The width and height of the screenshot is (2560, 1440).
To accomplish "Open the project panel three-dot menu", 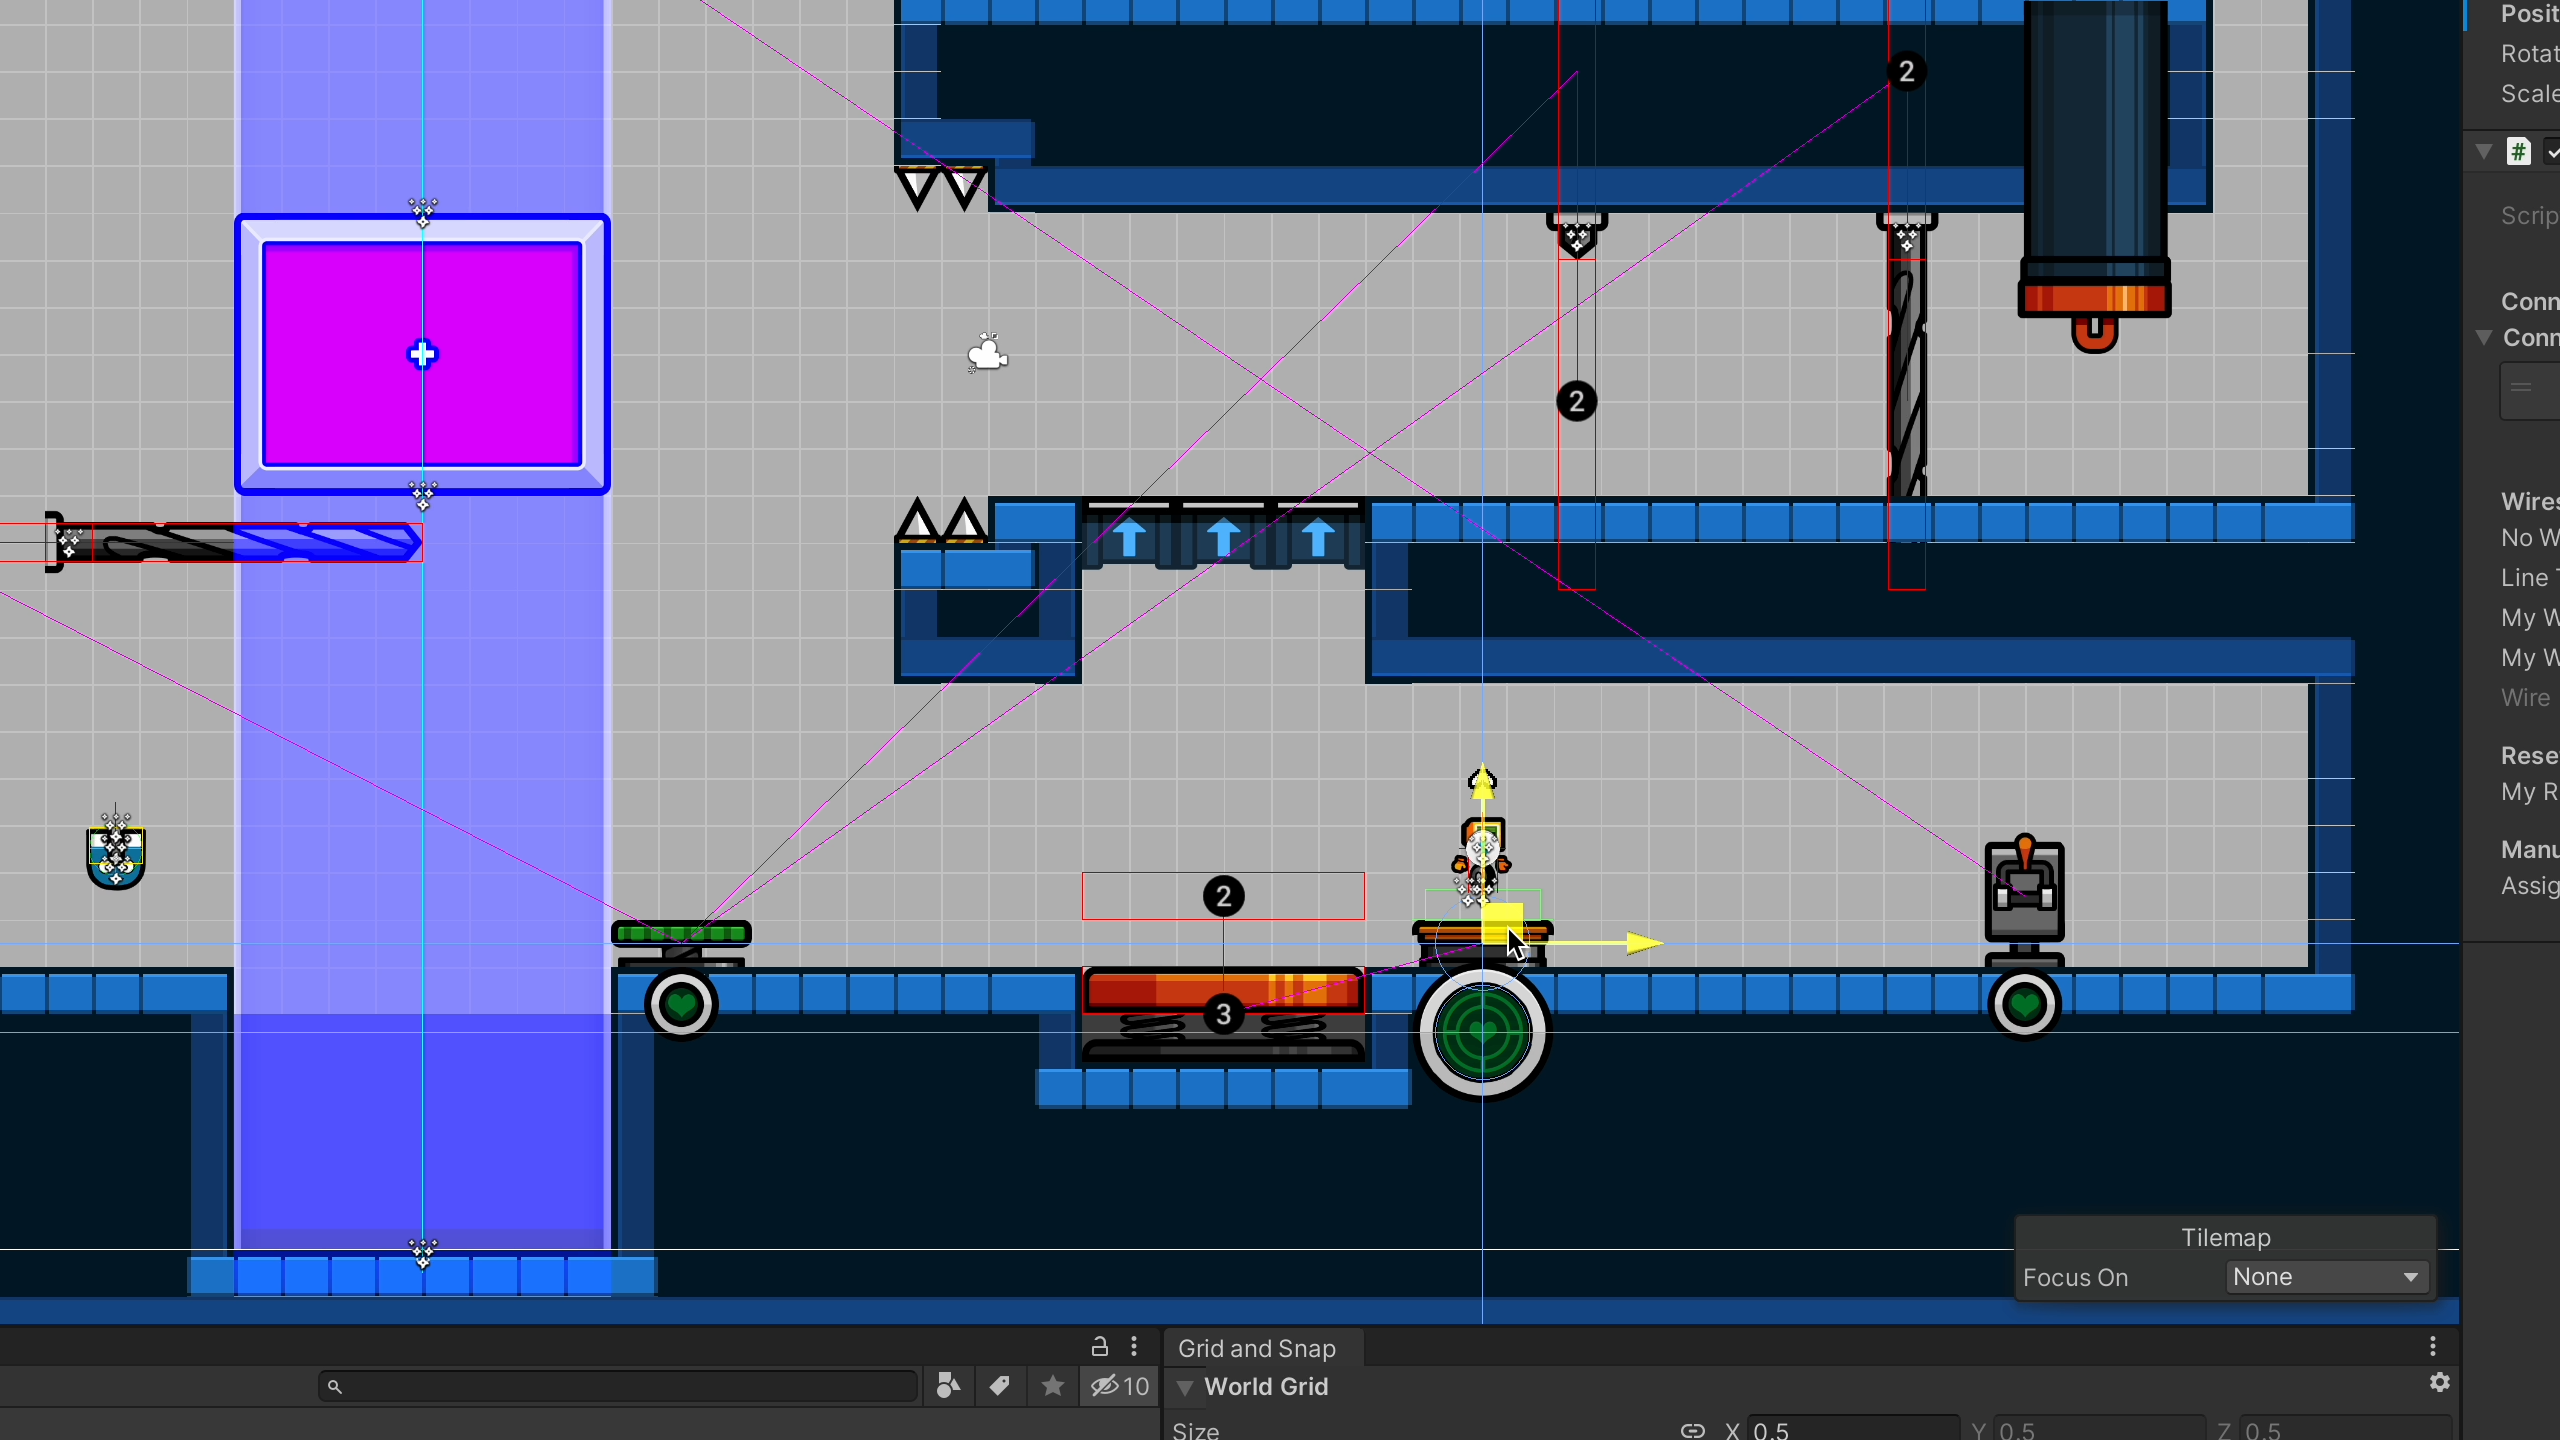I will pos(1134,1346).
